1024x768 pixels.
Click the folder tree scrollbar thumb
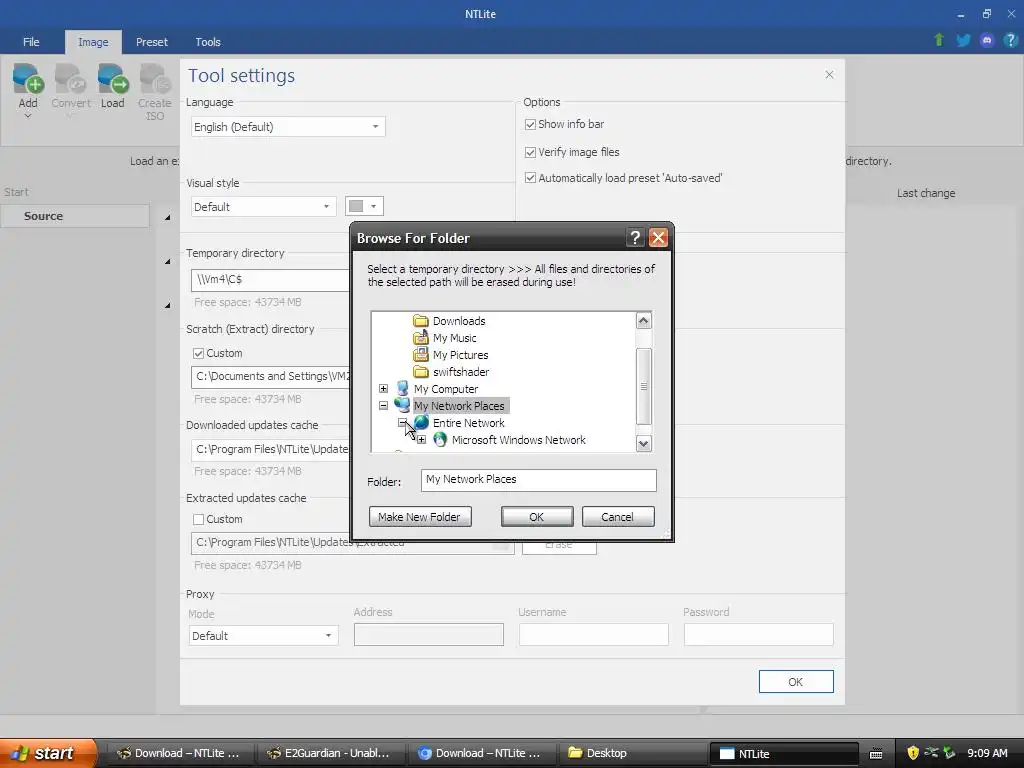pos(643,386)
